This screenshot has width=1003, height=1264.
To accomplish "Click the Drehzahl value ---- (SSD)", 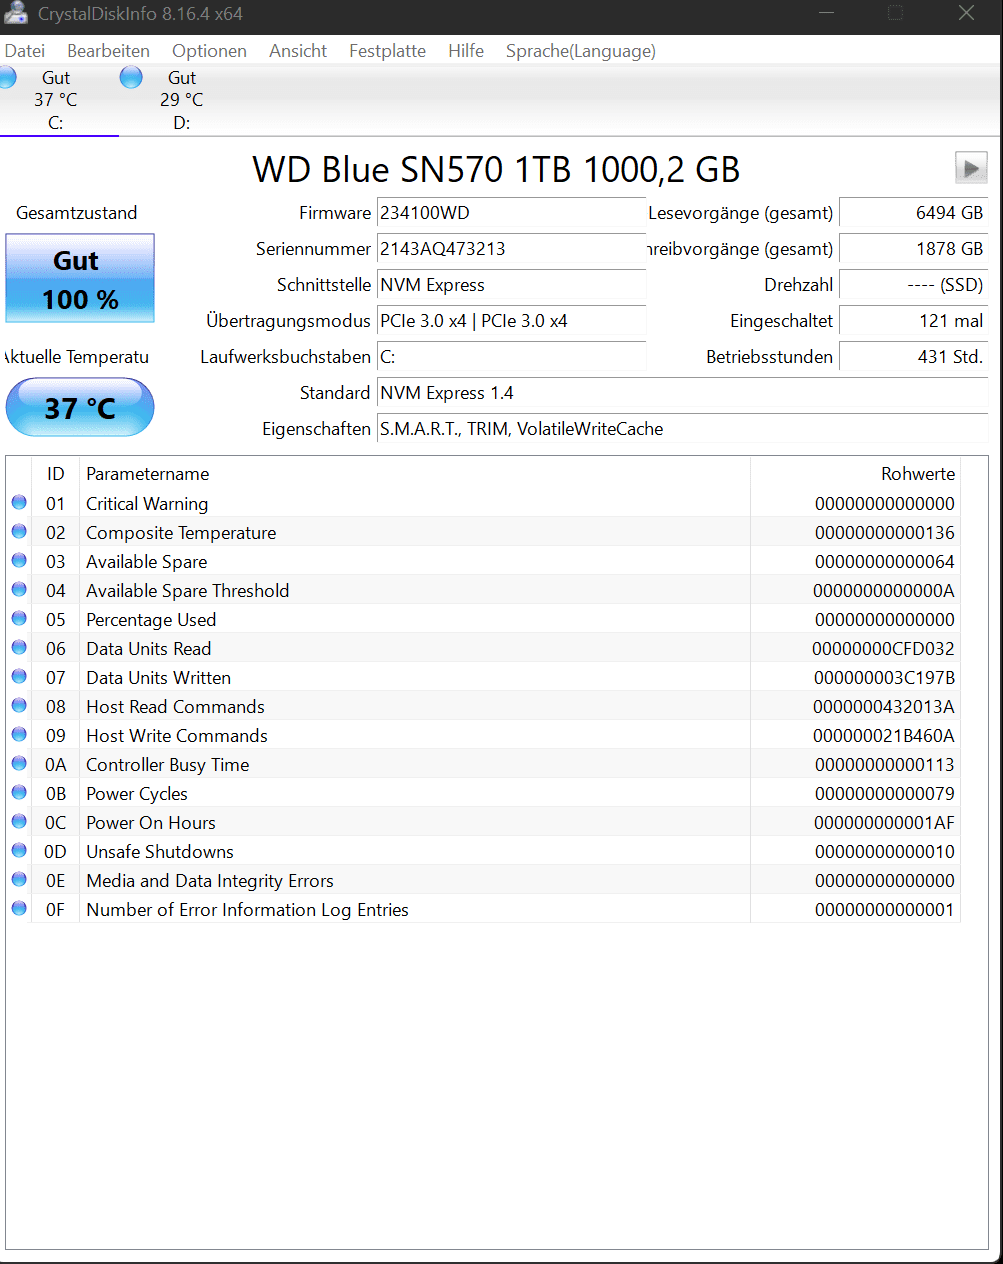I will (913, 285).
